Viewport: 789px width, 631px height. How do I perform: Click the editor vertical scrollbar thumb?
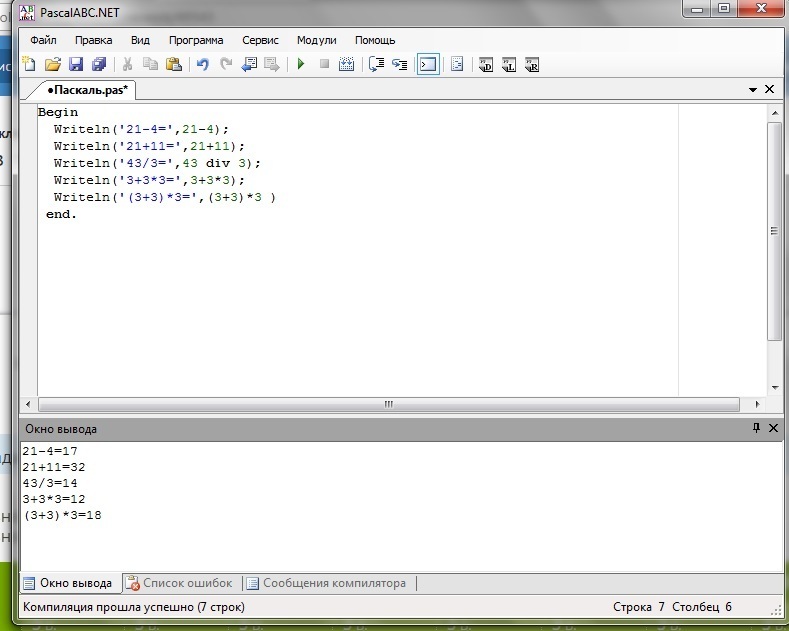tap(774, 231)
